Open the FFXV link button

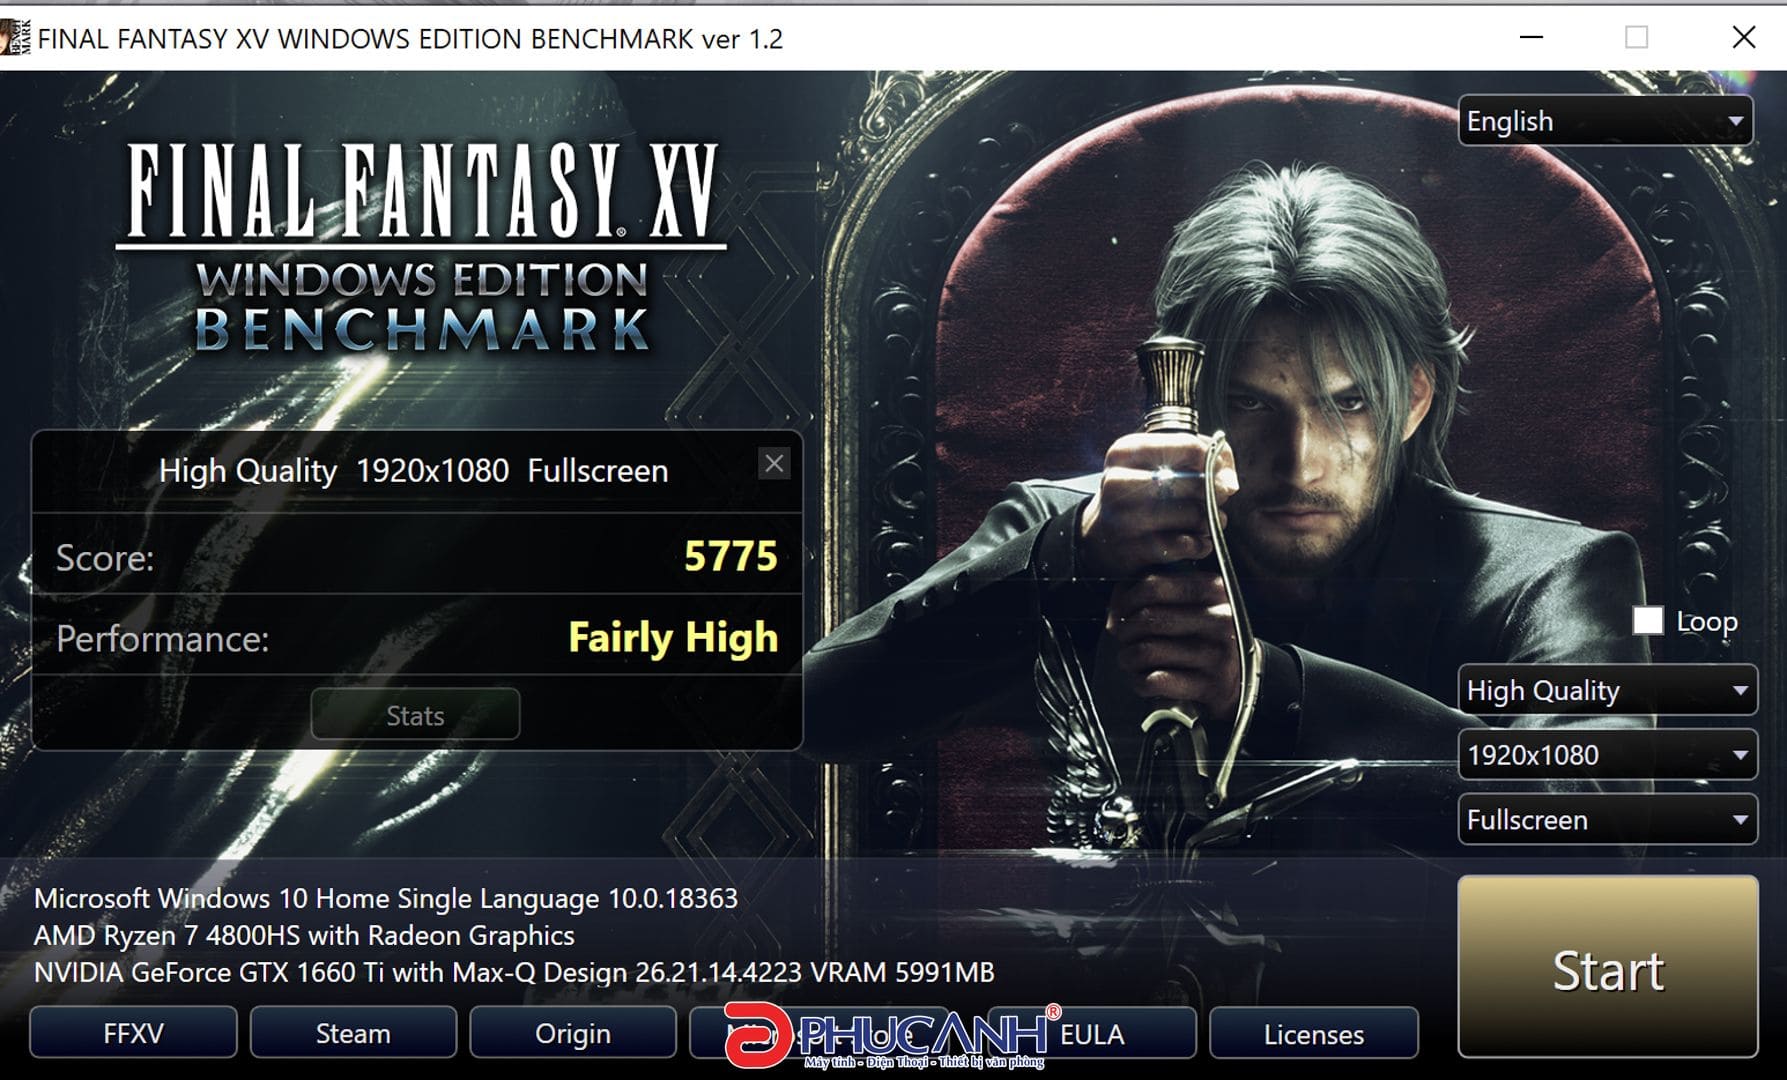(133, 1033)
